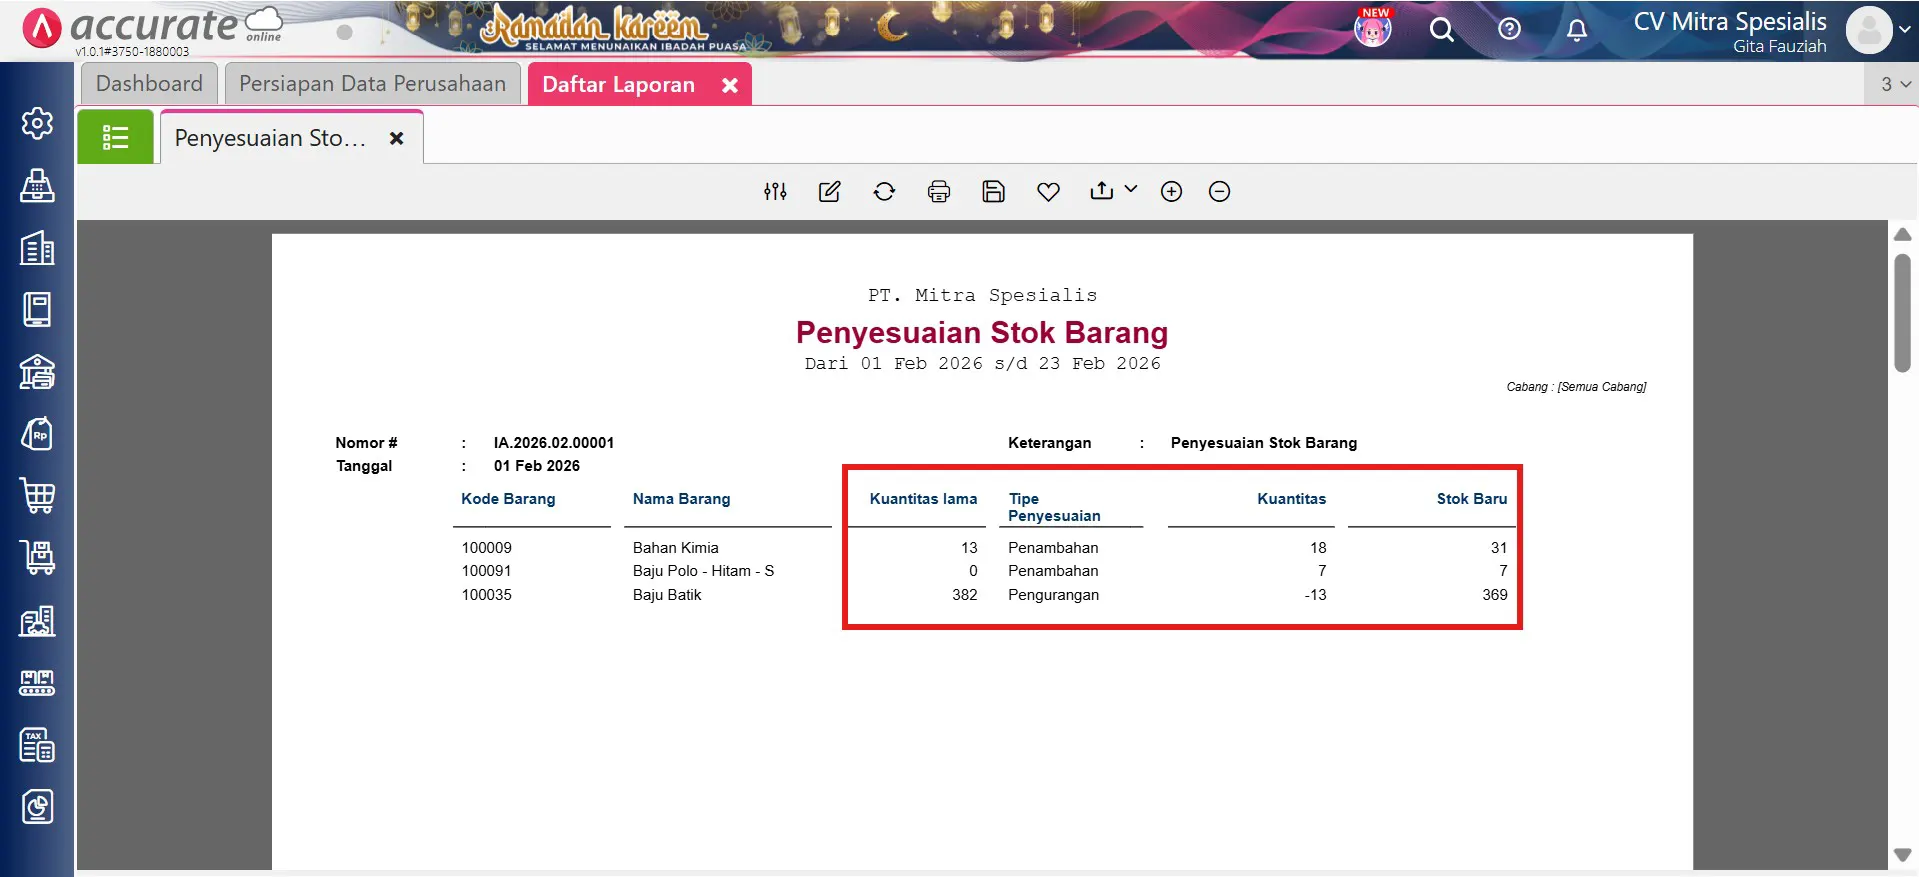This screenshot has width=1919, height=877.
Task: Click the Bahan Kimia item name
Action: (x=675, y=547)
